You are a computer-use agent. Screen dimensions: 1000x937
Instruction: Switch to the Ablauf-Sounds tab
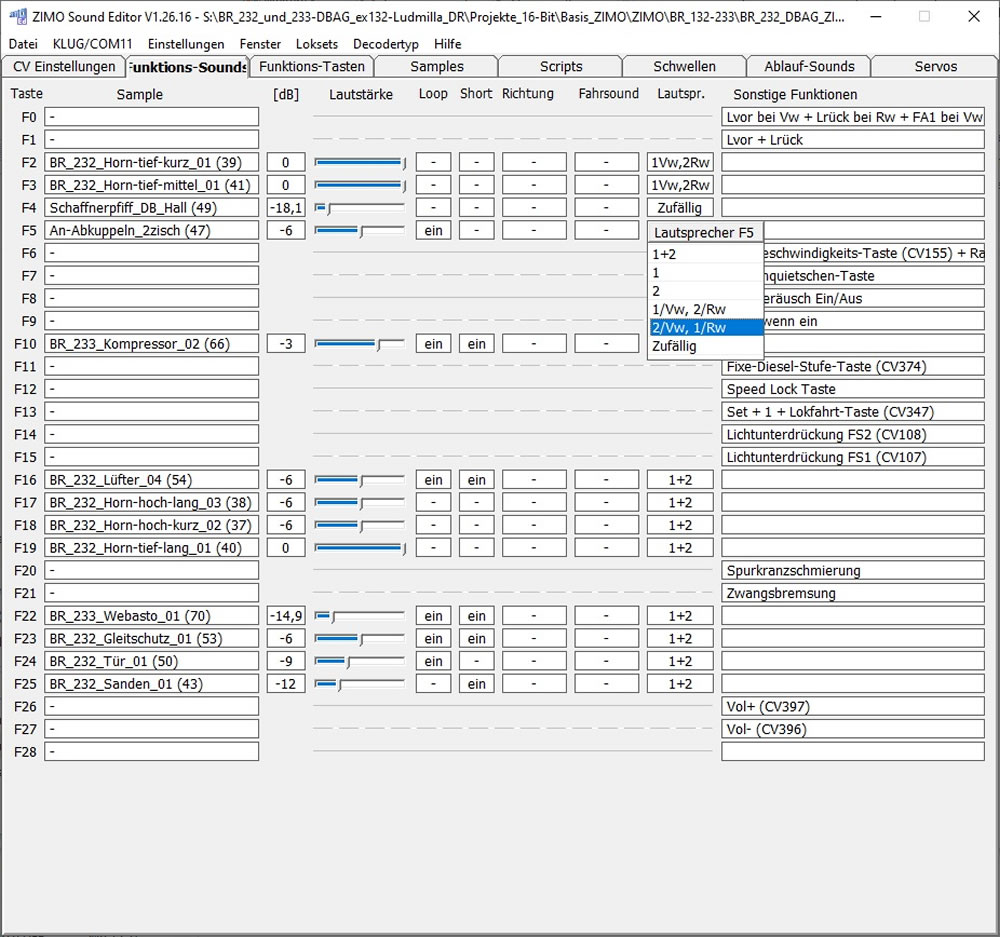click(809, 66)
